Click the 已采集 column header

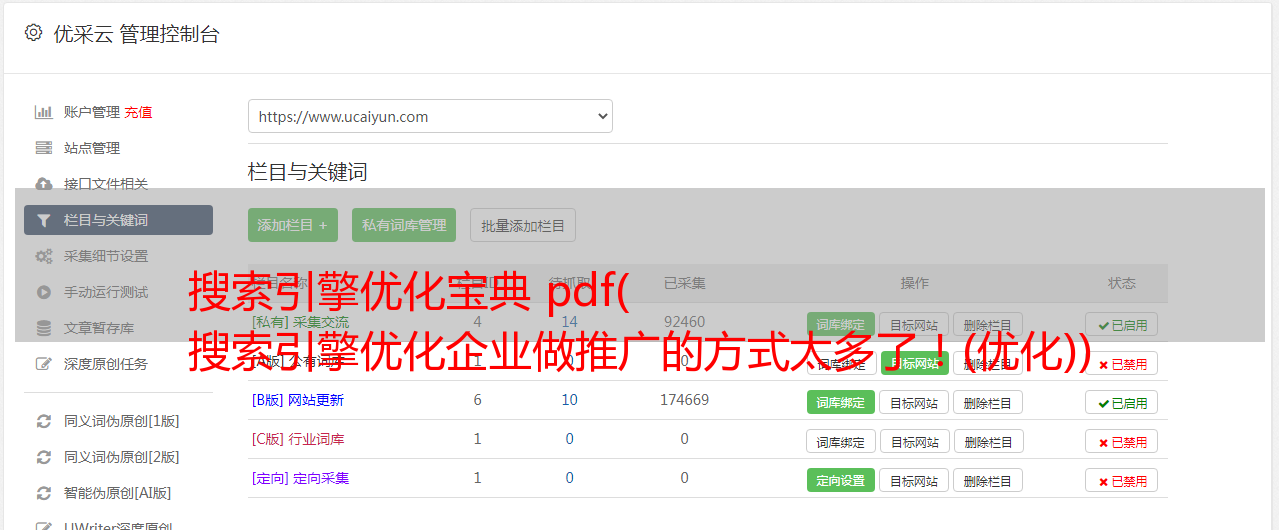tap(684, 283)
